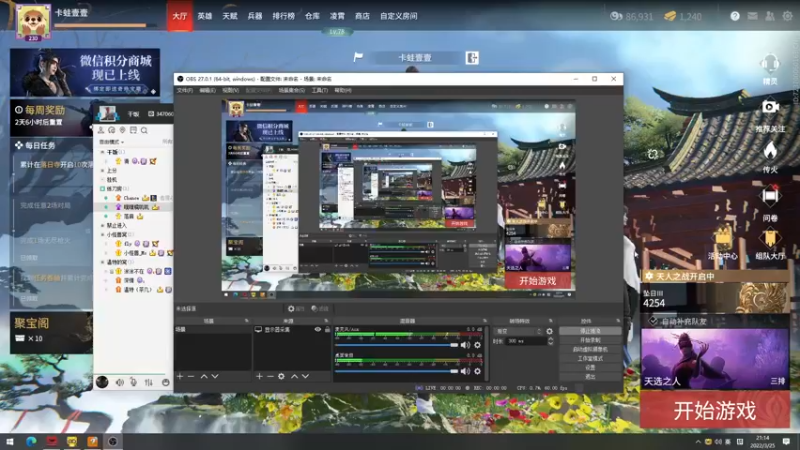Expand the 上分 channel in the tree
Image resolution: width=800 pixels, height=450 pixels.
103,171
